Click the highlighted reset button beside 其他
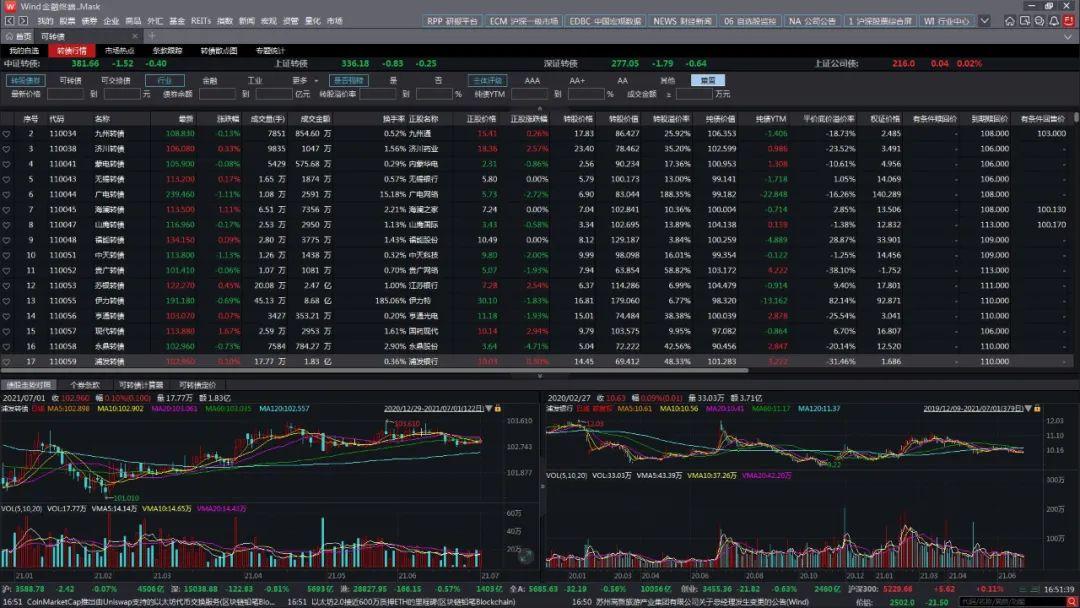The image size is (1080, 608). coord(708,81)
